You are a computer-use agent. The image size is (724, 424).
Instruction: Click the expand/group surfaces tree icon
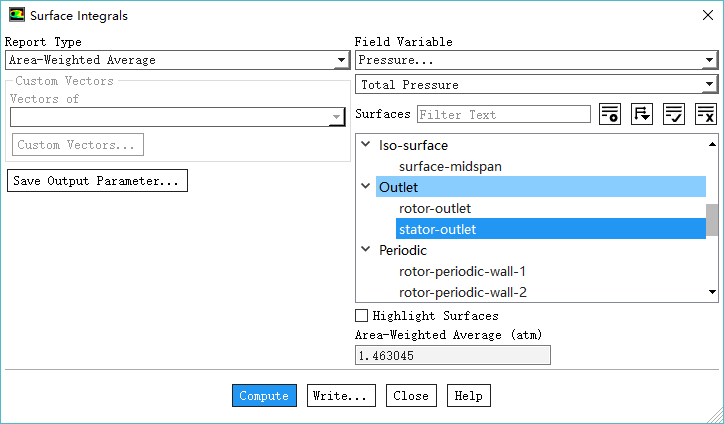[x=642, y=114]
